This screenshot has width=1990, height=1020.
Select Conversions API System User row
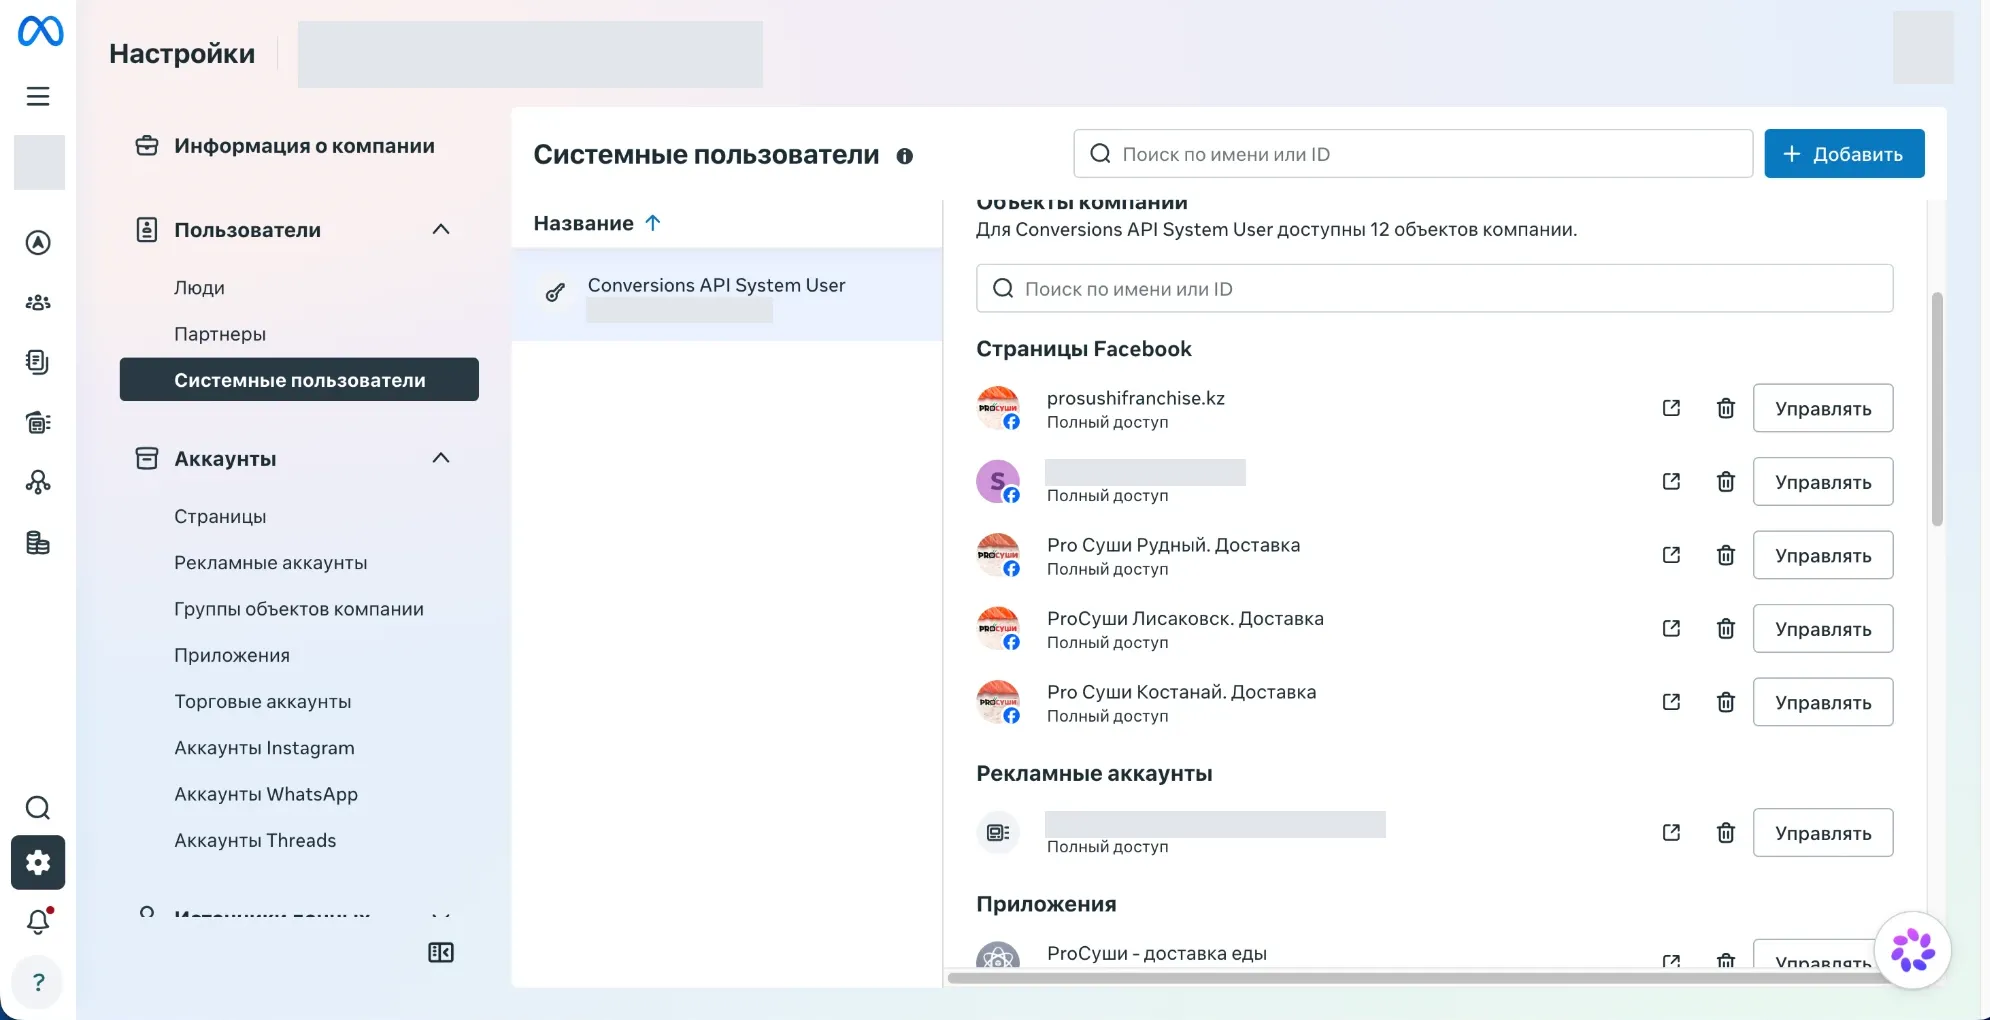click(x=727, y=294)
